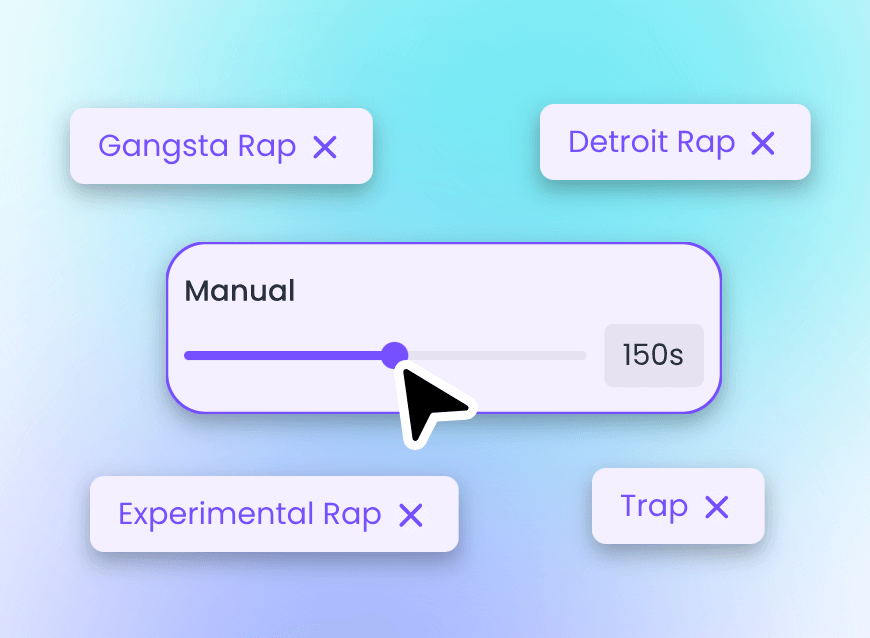Click the X icon beside Experimental Rap
Image resolution: width=870 pixels, height=638 pixels.
[x=412, y=515]
